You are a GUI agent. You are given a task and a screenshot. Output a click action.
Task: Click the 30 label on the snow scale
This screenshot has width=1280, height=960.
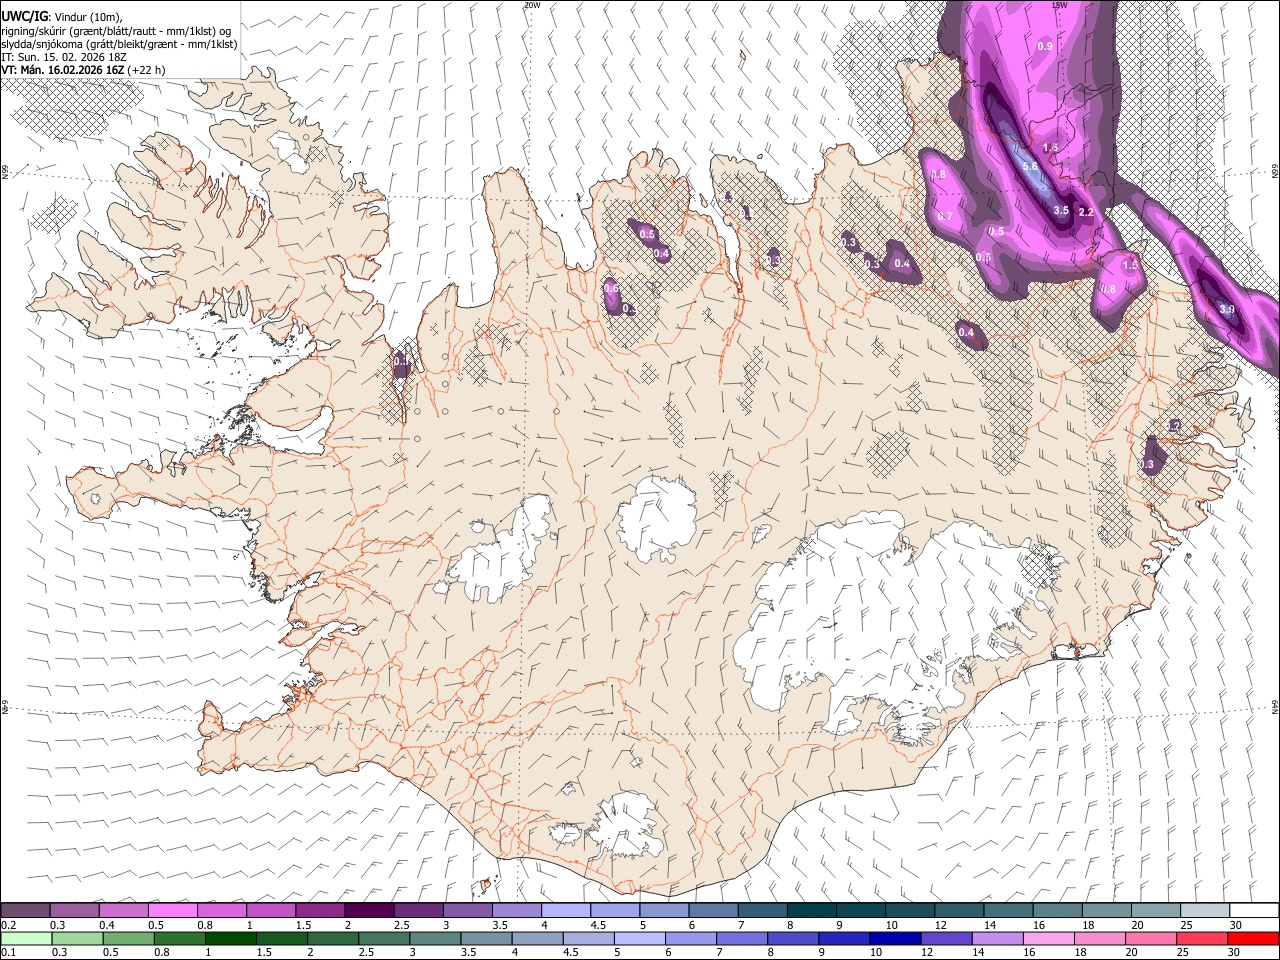pos(1234,925)
